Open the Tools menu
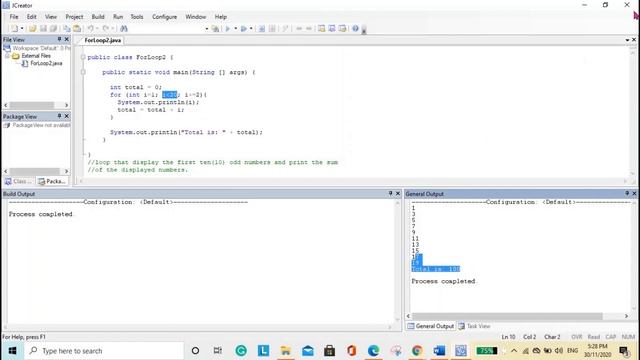640x360 pixels. pyautogui.click(x=137, y=17)
